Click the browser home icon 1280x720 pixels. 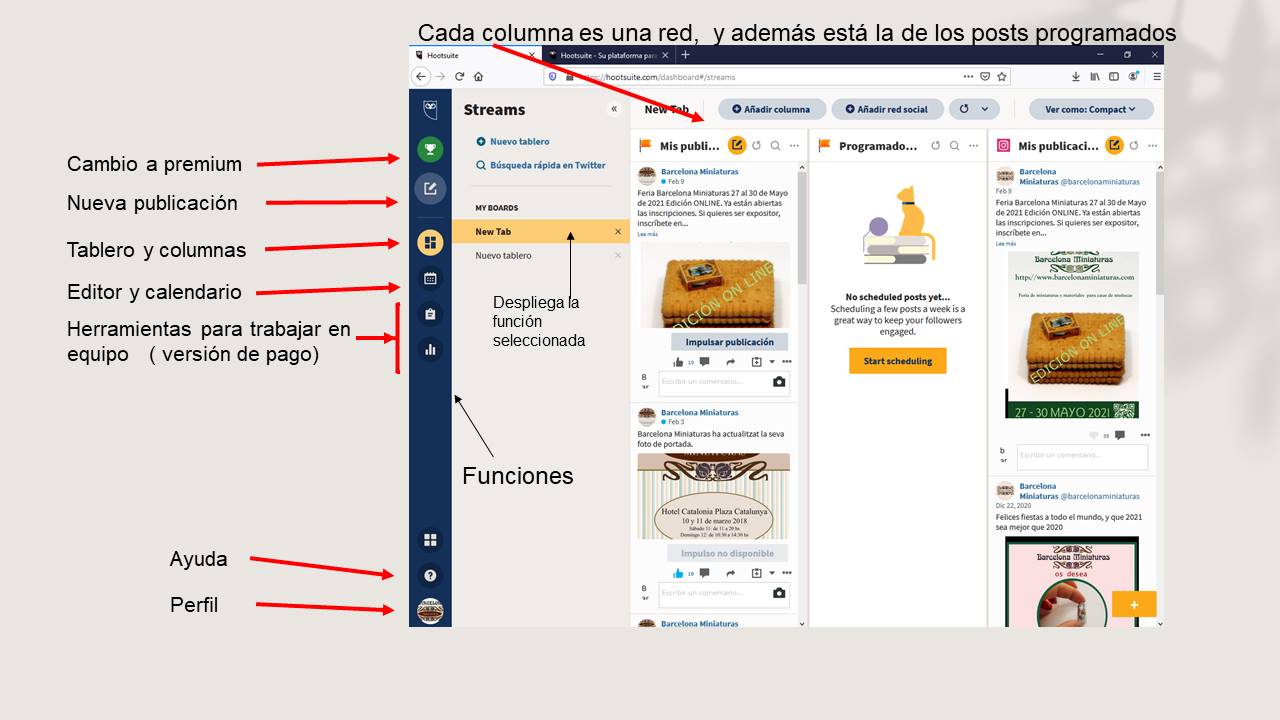(x=478, y=76)
